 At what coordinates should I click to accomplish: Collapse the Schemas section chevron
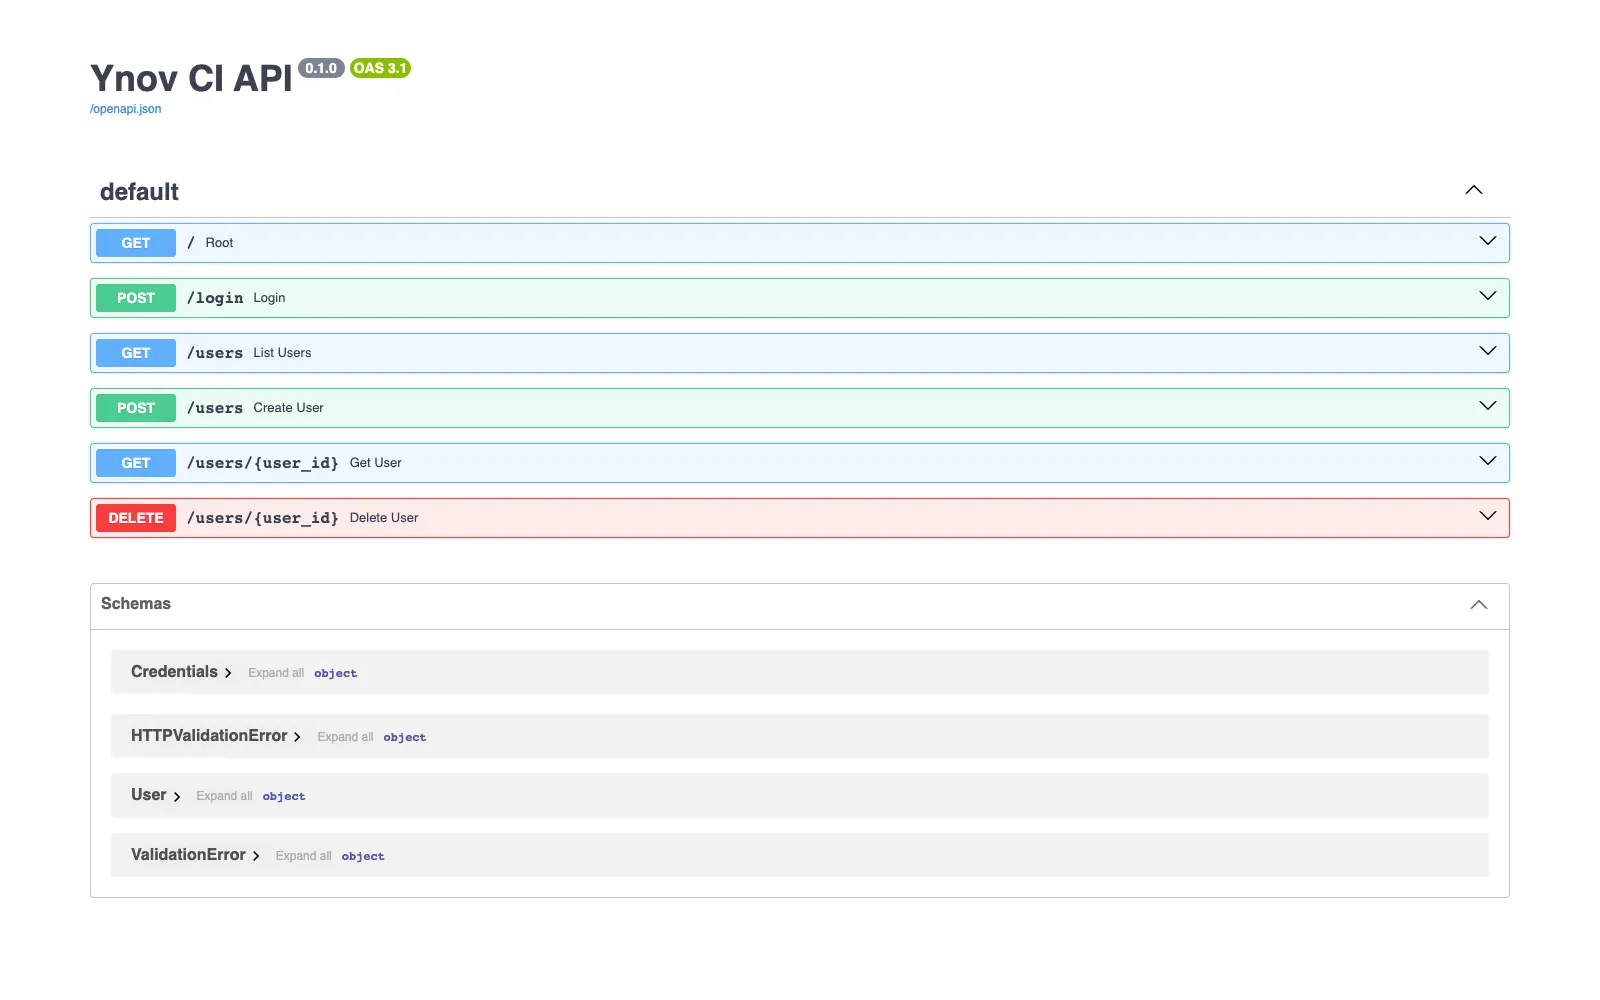coord(1479,605)
